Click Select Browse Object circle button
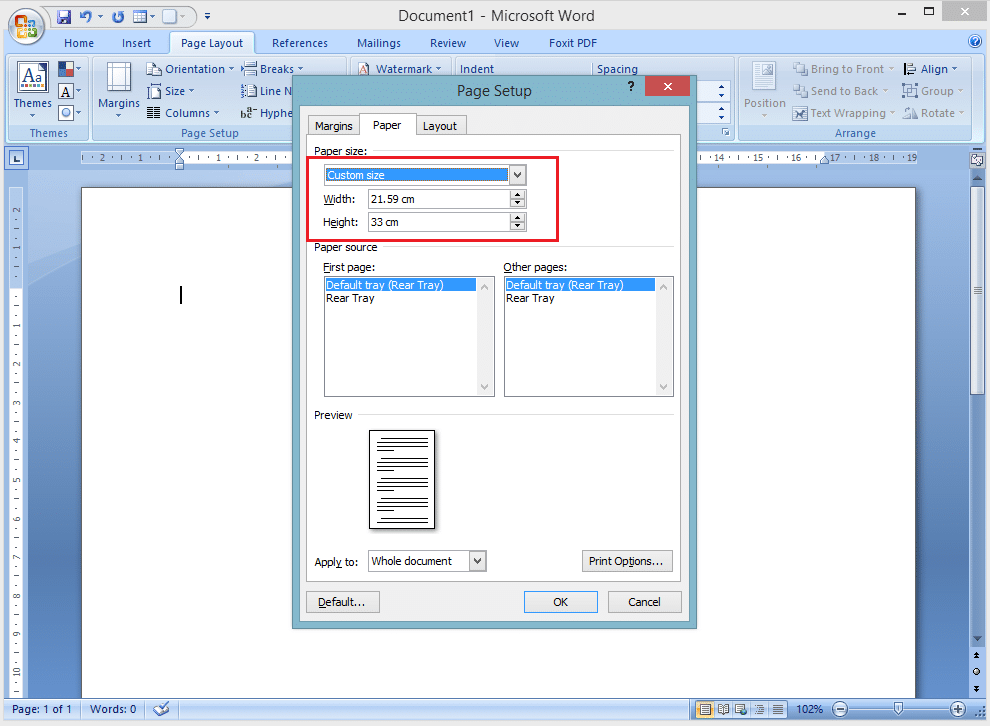This screenshot has height=726, width=990. 976,672
